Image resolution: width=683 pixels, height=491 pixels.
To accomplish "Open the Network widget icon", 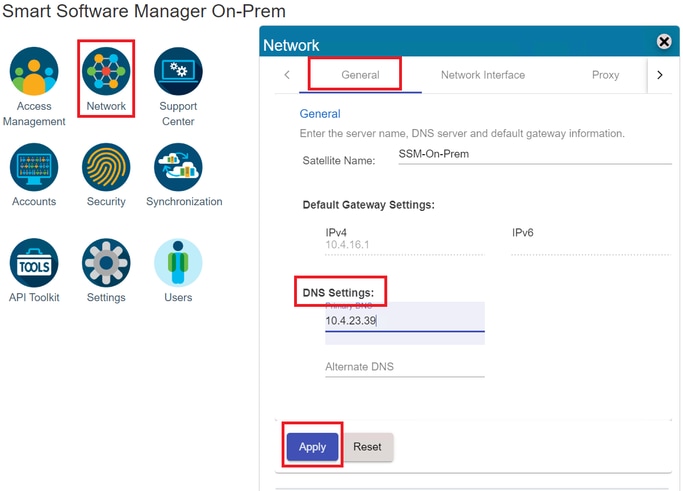I will [106, 71].
